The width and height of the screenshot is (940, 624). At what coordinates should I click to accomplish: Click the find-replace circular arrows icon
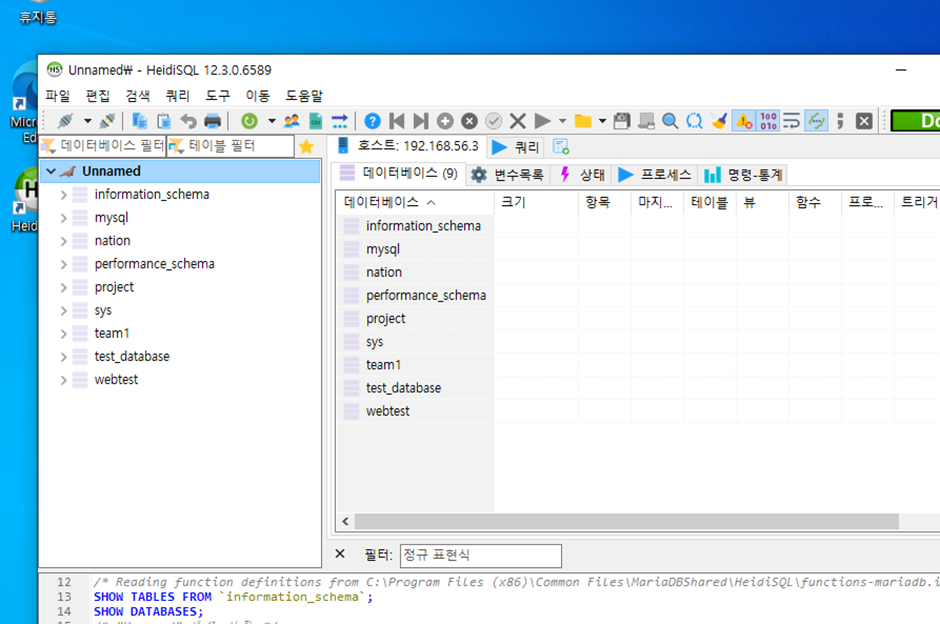point(694,121)
